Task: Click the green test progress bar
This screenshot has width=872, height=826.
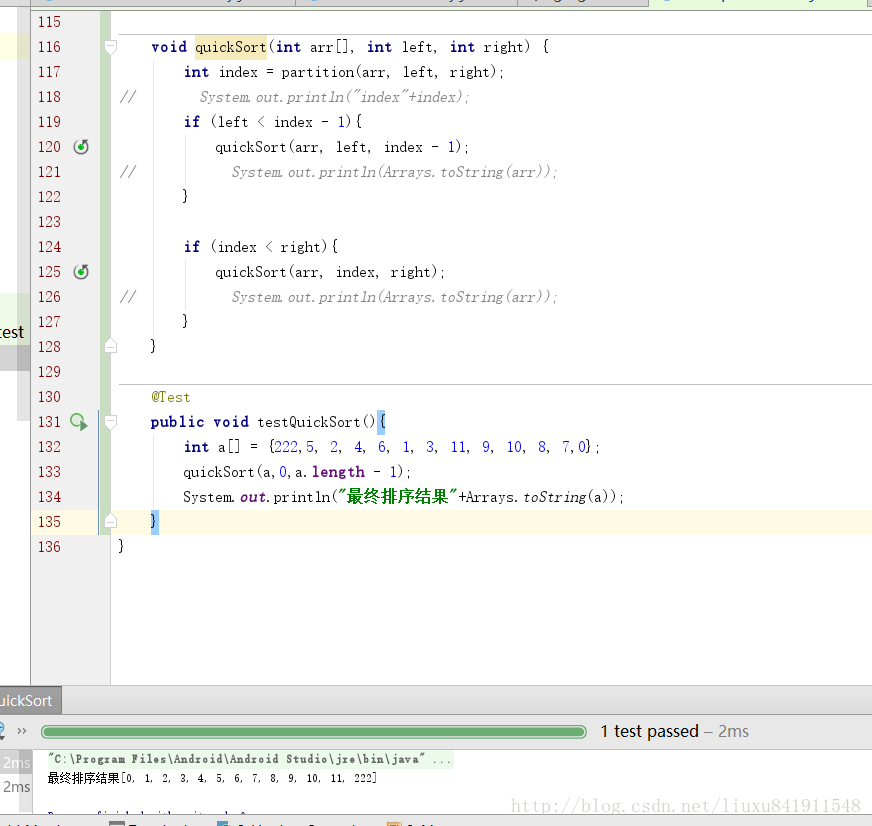Action: [x=314, y=731]
